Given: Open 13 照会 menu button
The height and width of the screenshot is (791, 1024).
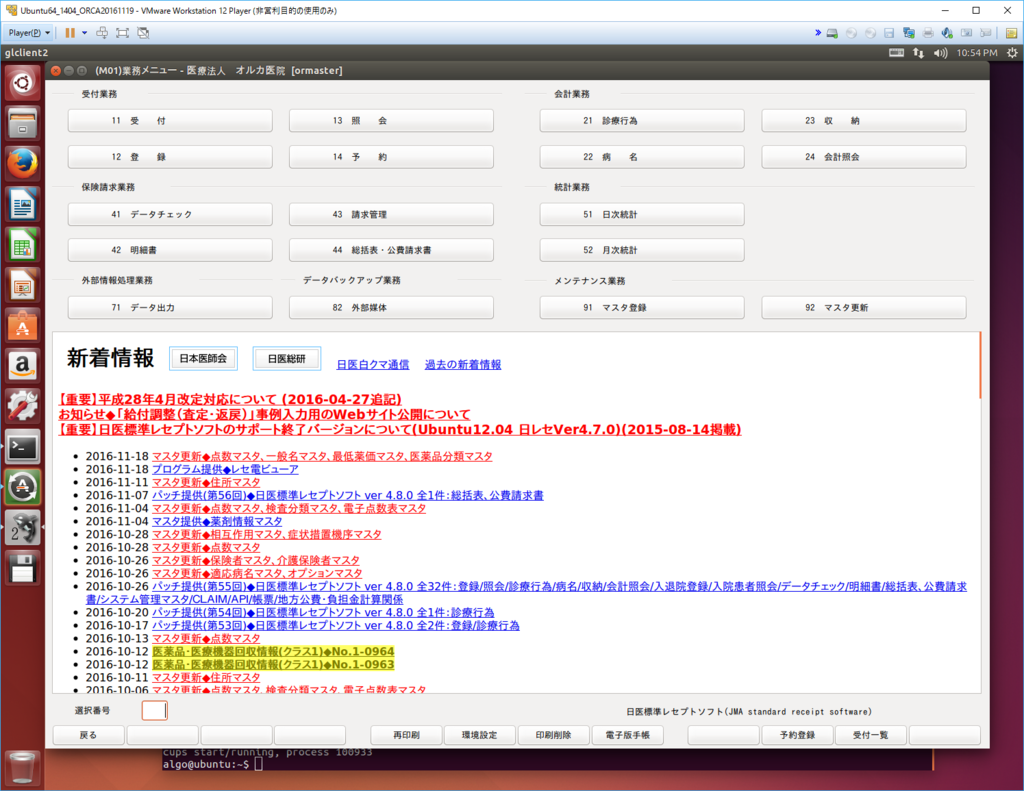Looking at the screenshot, I should click(x=391, y=121).
